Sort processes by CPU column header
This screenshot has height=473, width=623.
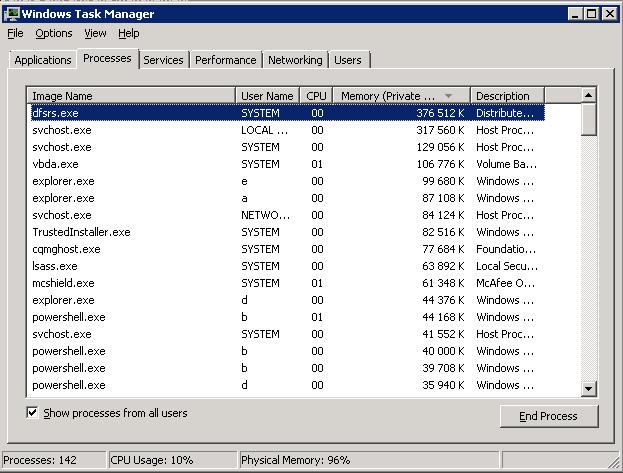pos(316,96)
